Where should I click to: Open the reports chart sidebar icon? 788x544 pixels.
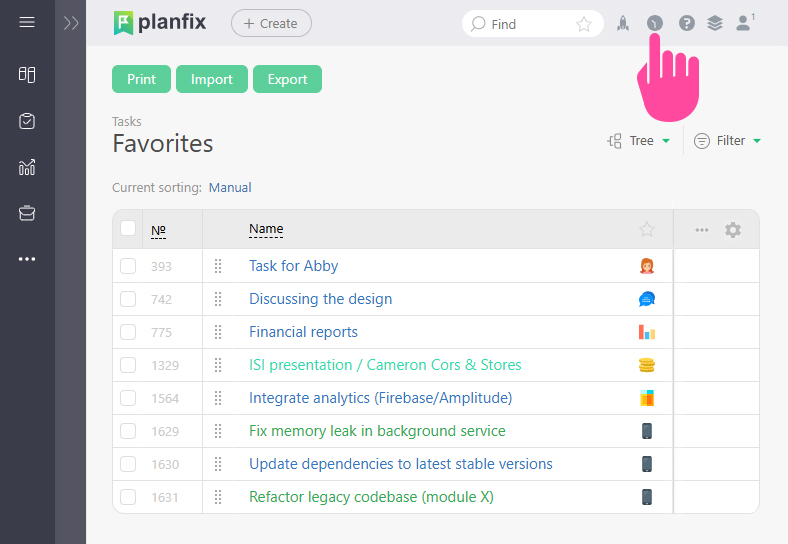click(x=27, y=167)
